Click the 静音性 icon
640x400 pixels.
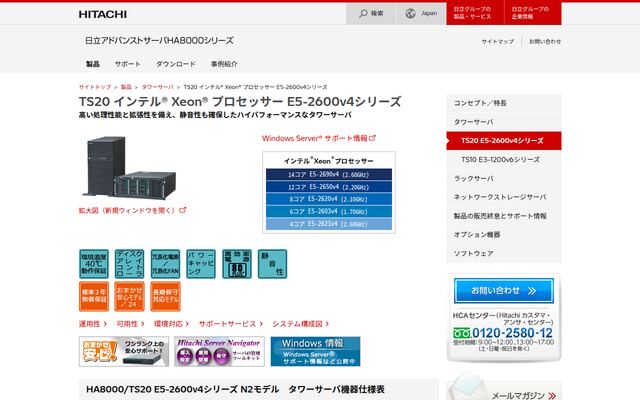point(272,264)
